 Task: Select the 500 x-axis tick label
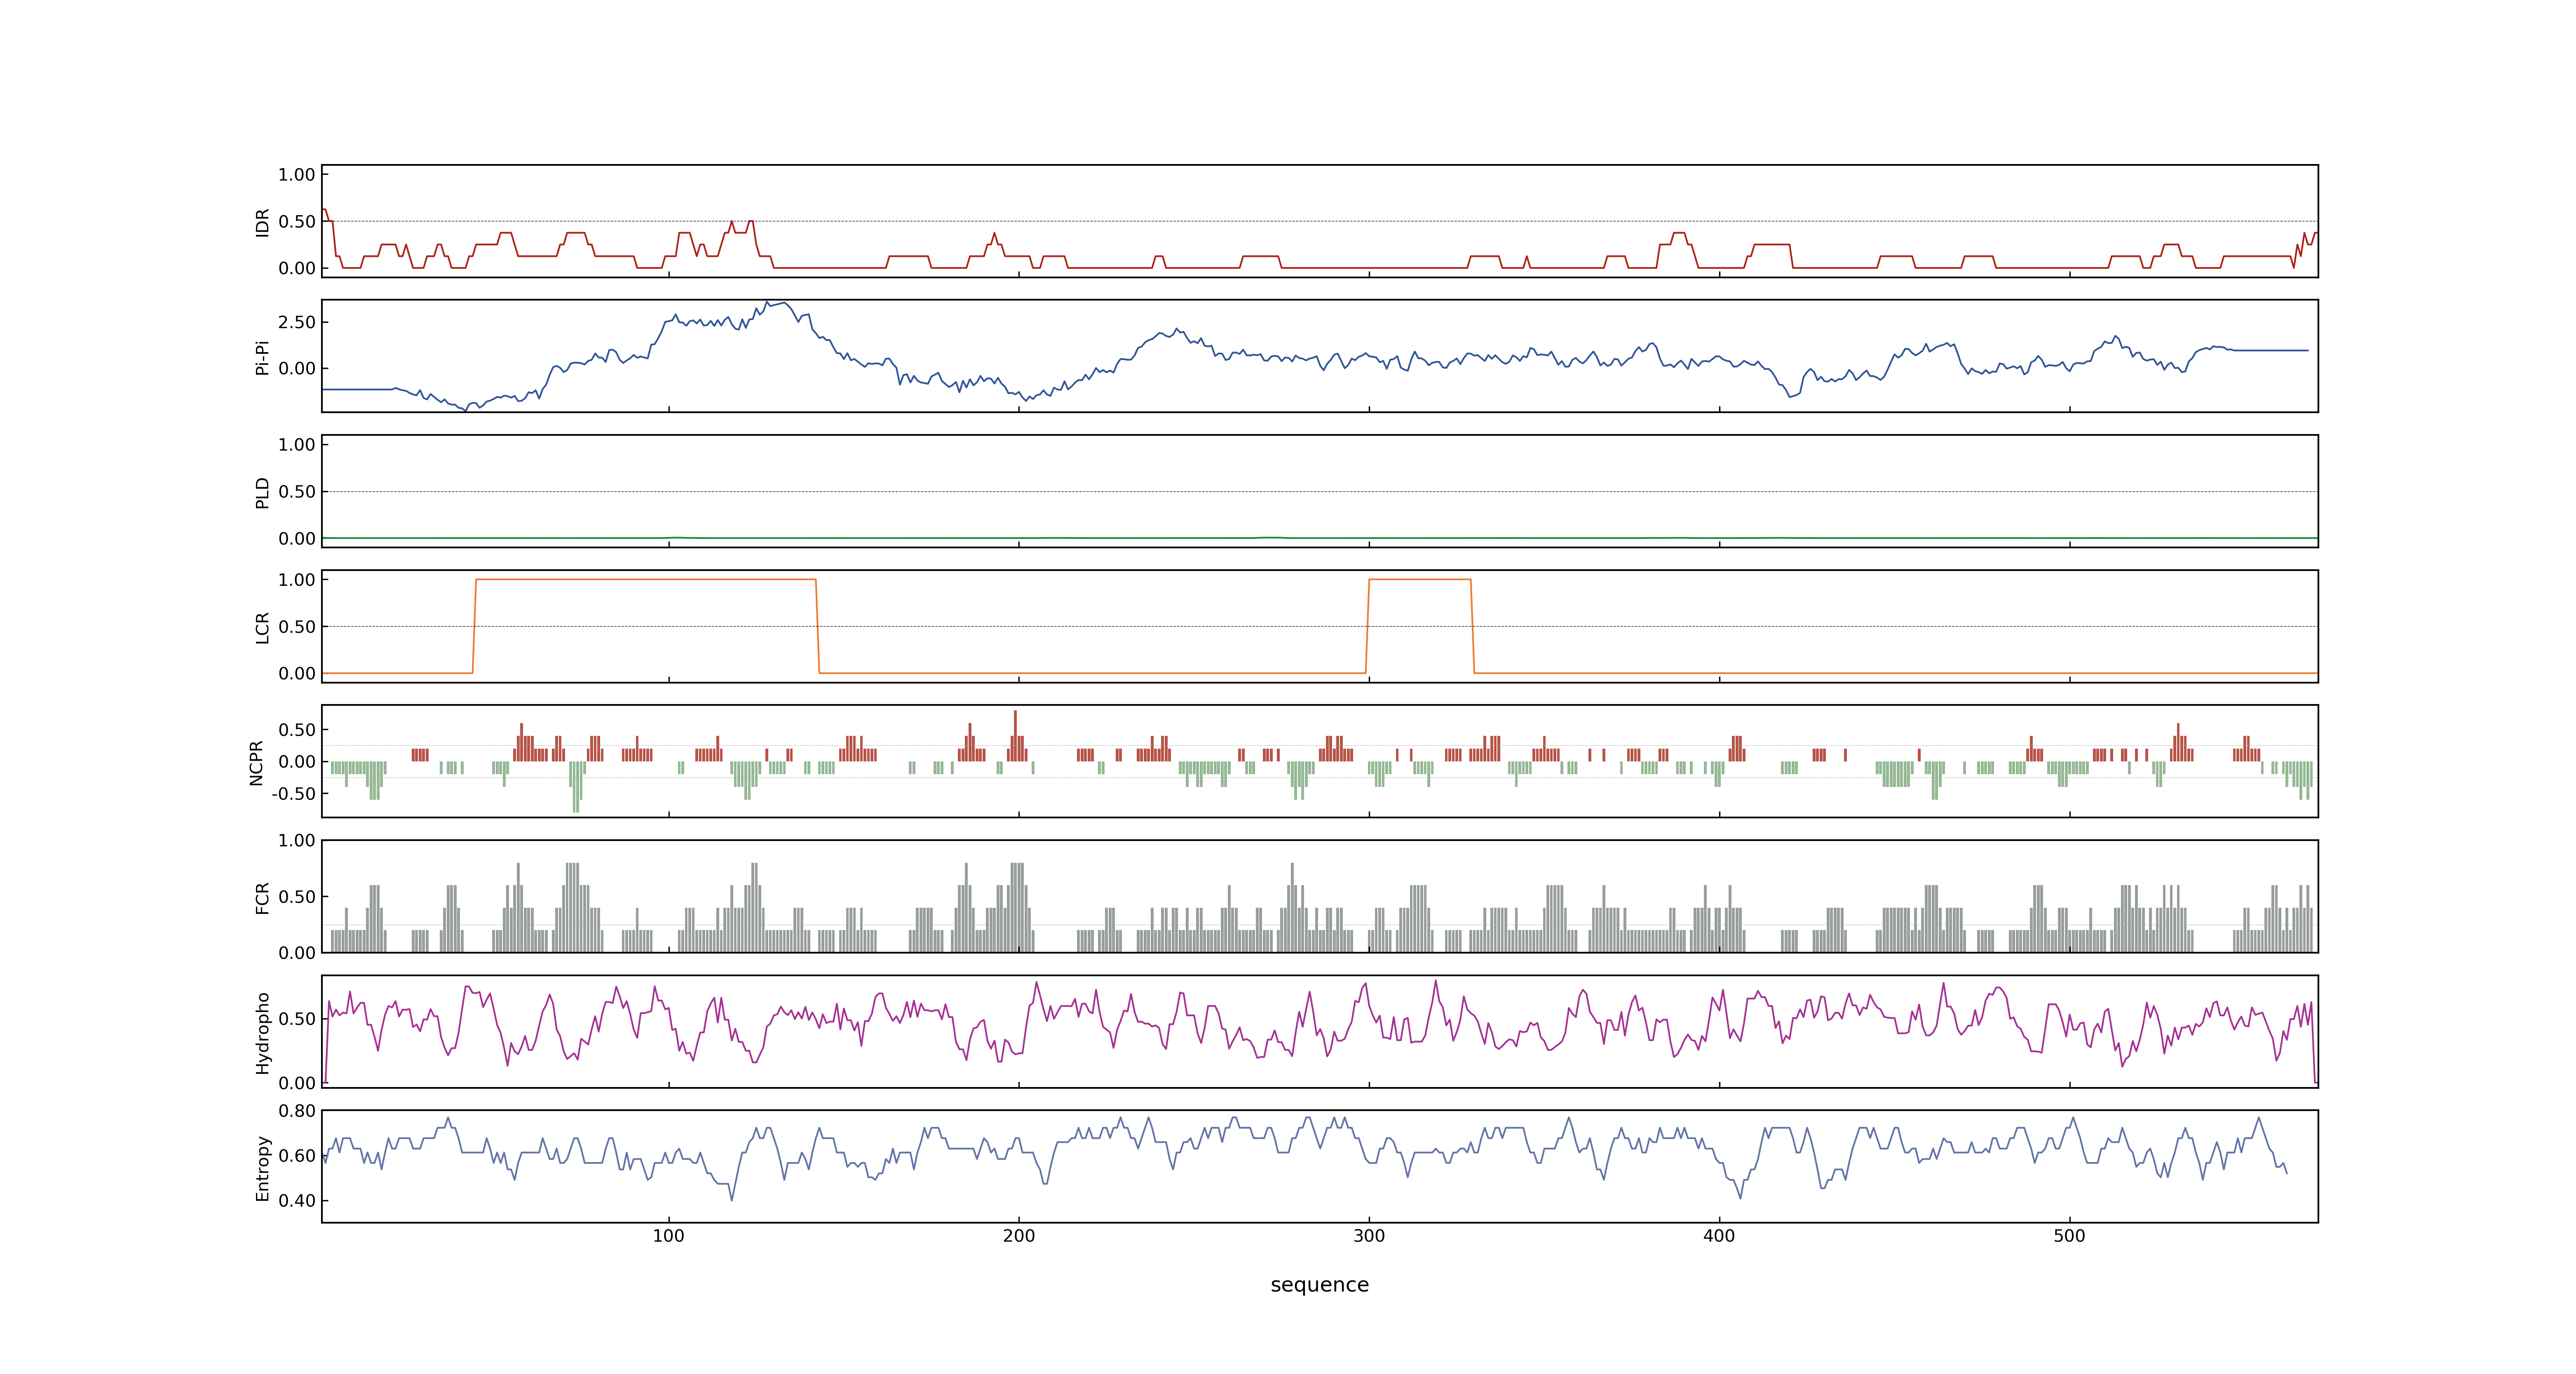pyautogui.click(x=2069, y=1236)
